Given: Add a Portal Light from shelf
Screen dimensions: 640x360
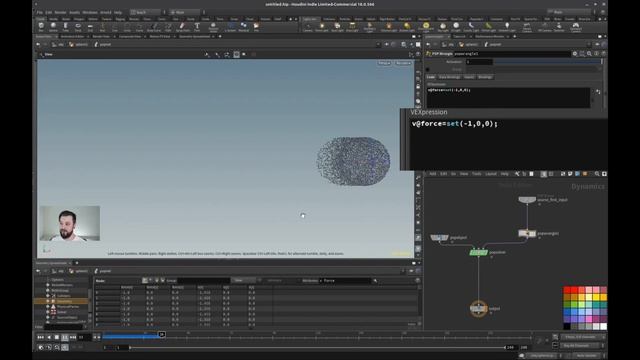Looking at the screenshot, I should pyautogui.click(x=488, y=27).
